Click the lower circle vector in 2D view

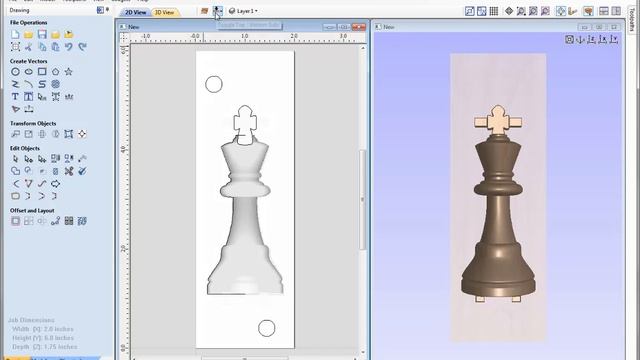(267, 328)
